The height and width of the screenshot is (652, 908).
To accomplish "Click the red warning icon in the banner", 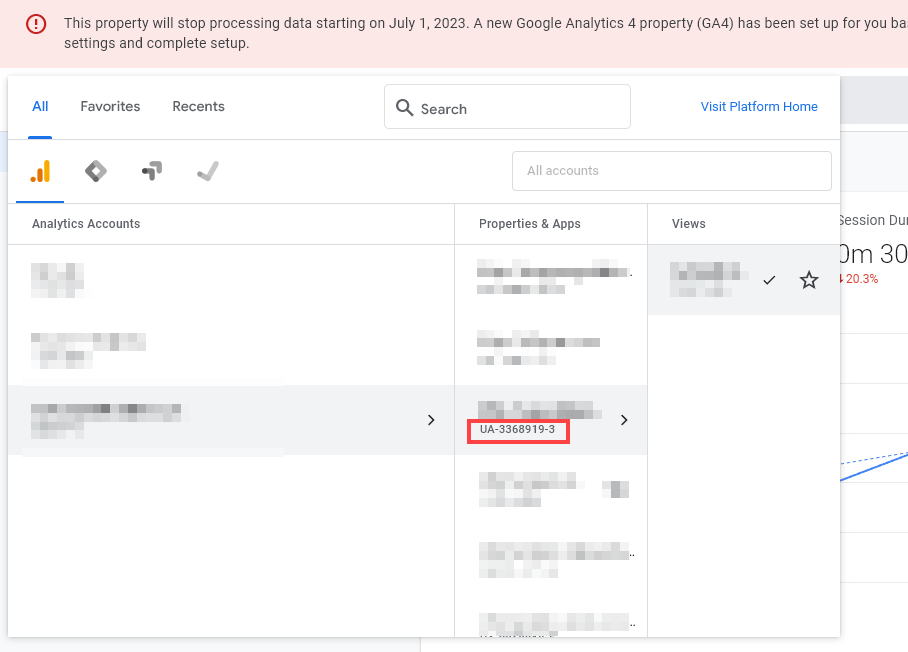I will pos(38,23).
